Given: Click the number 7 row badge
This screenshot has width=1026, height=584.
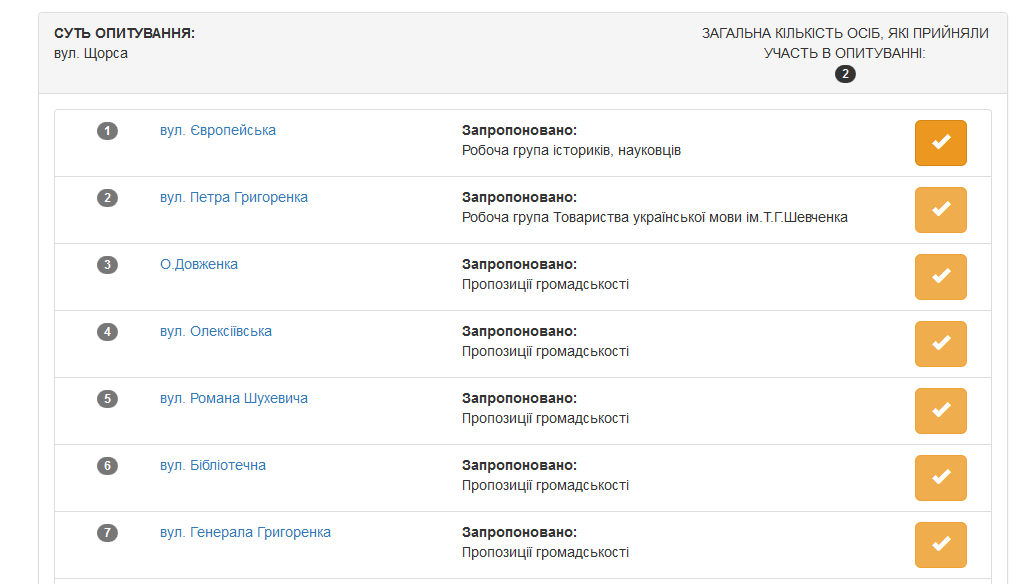Looking at the screenshot, I should [107, 533].
